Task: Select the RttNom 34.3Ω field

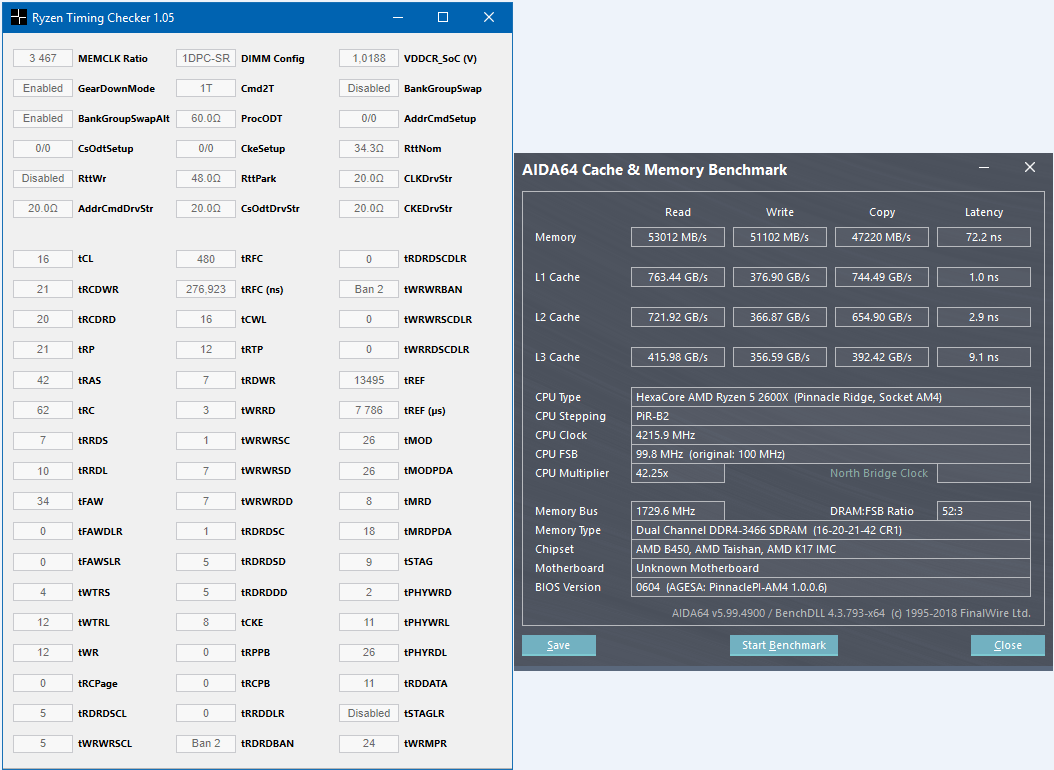Action: point(369,148)
